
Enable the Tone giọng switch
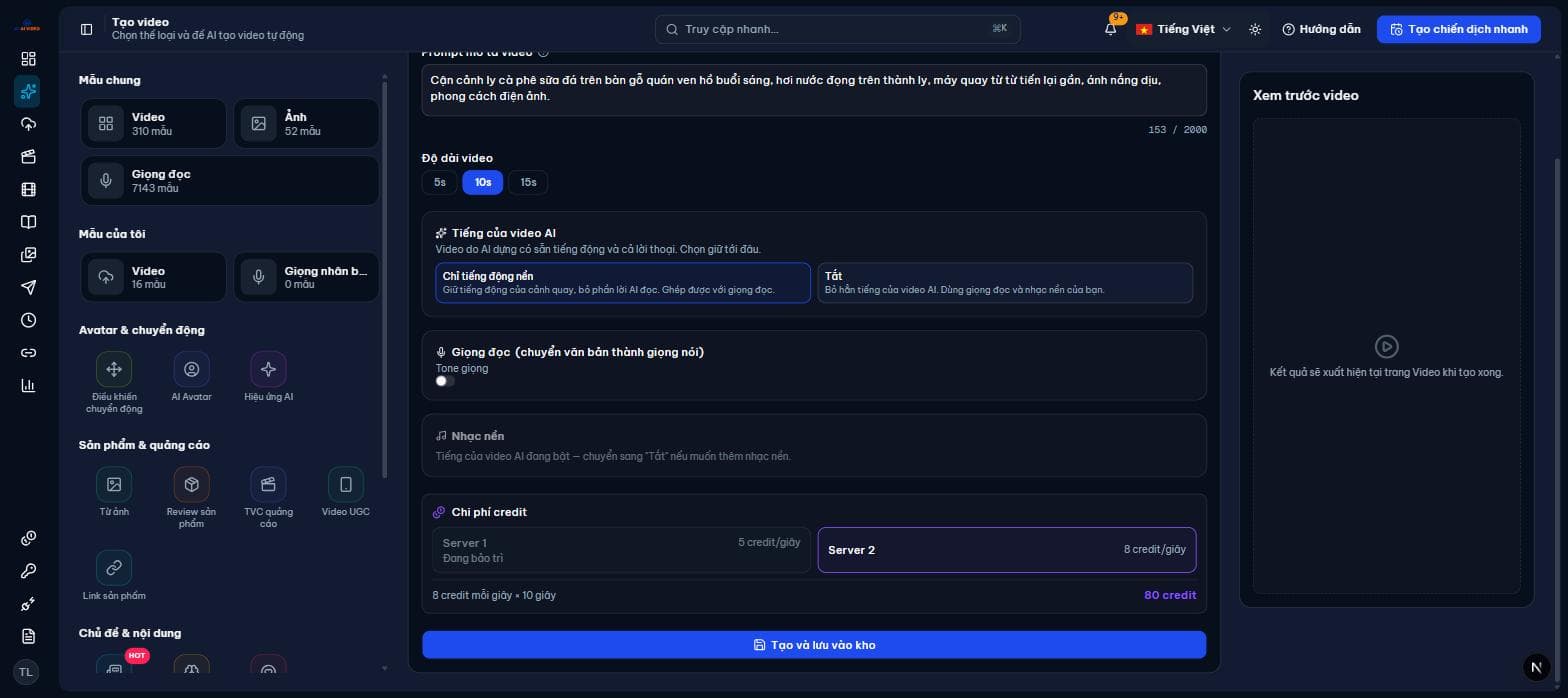(445, 381)
